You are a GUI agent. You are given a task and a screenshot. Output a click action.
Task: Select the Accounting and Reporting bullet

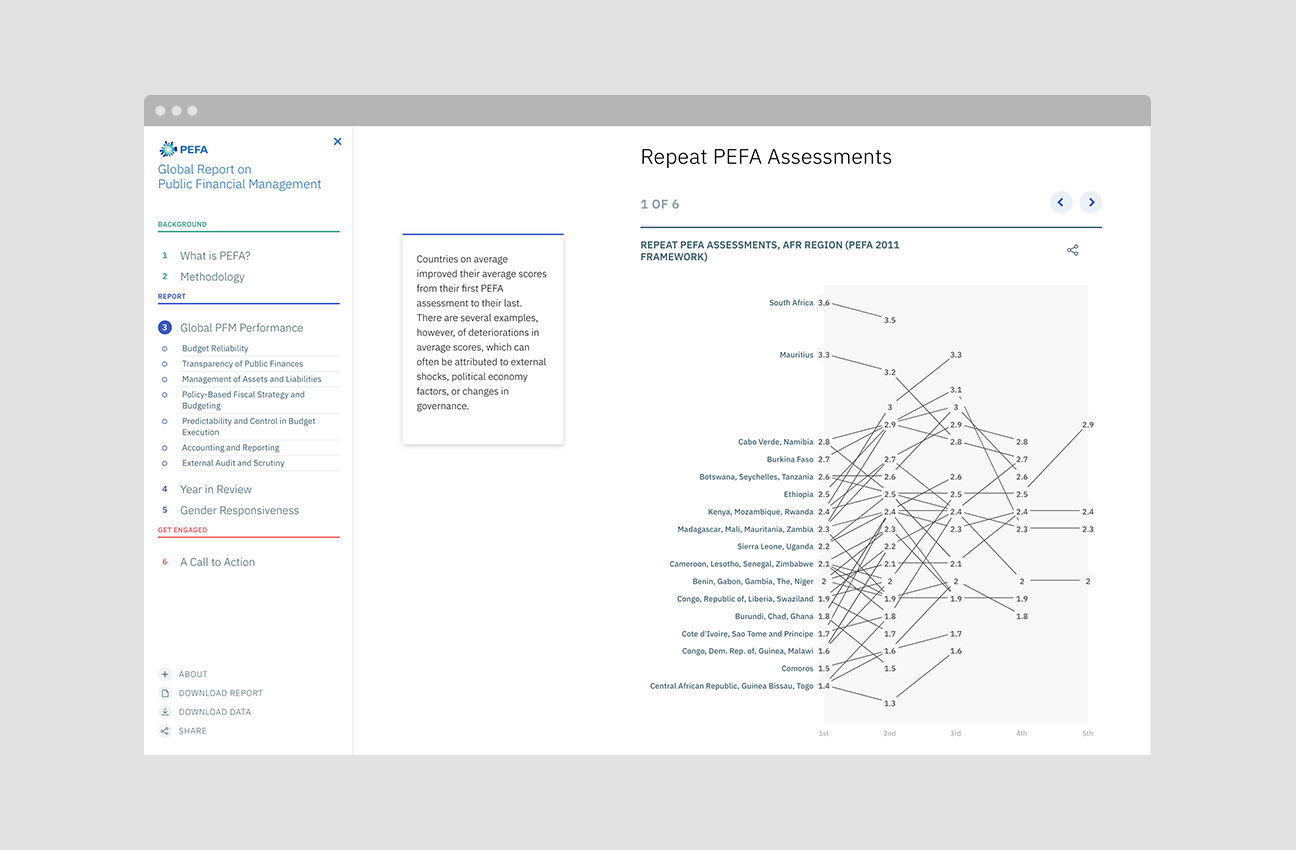(165, 448)
